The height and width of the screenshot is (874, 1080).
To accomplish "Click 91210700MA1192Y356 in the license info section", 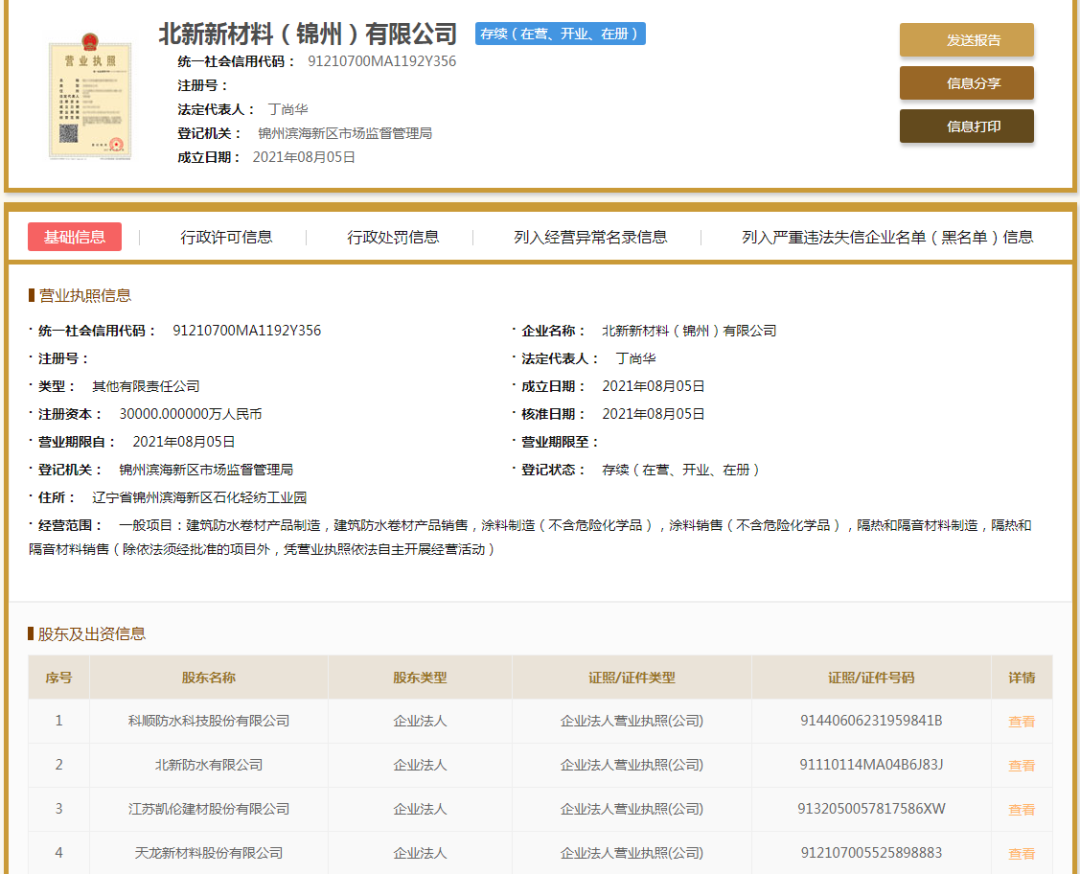I will [247, 331].
